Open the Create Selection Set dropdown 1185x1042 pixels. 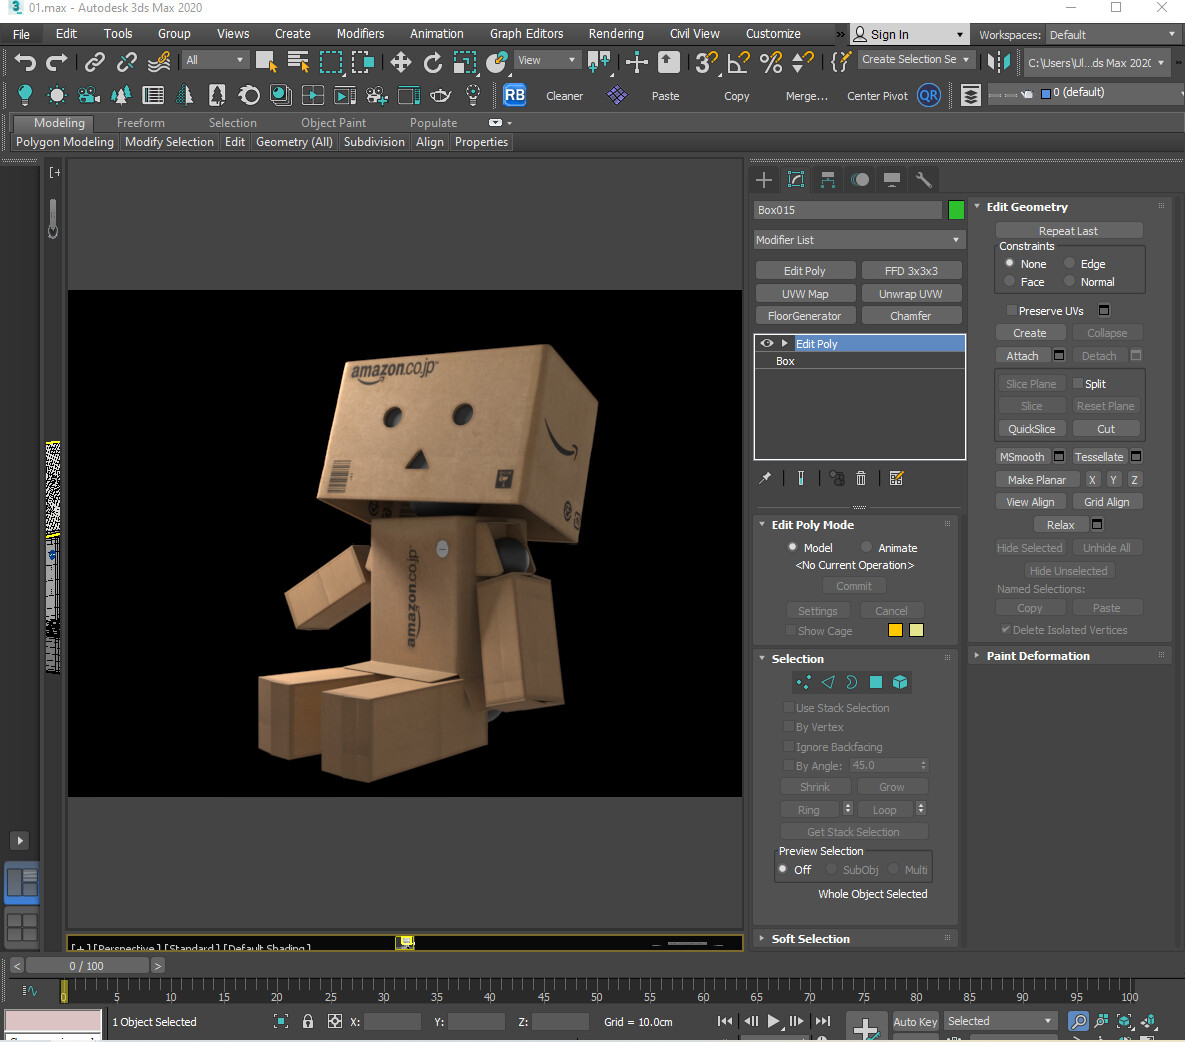[x=916, y=59]
